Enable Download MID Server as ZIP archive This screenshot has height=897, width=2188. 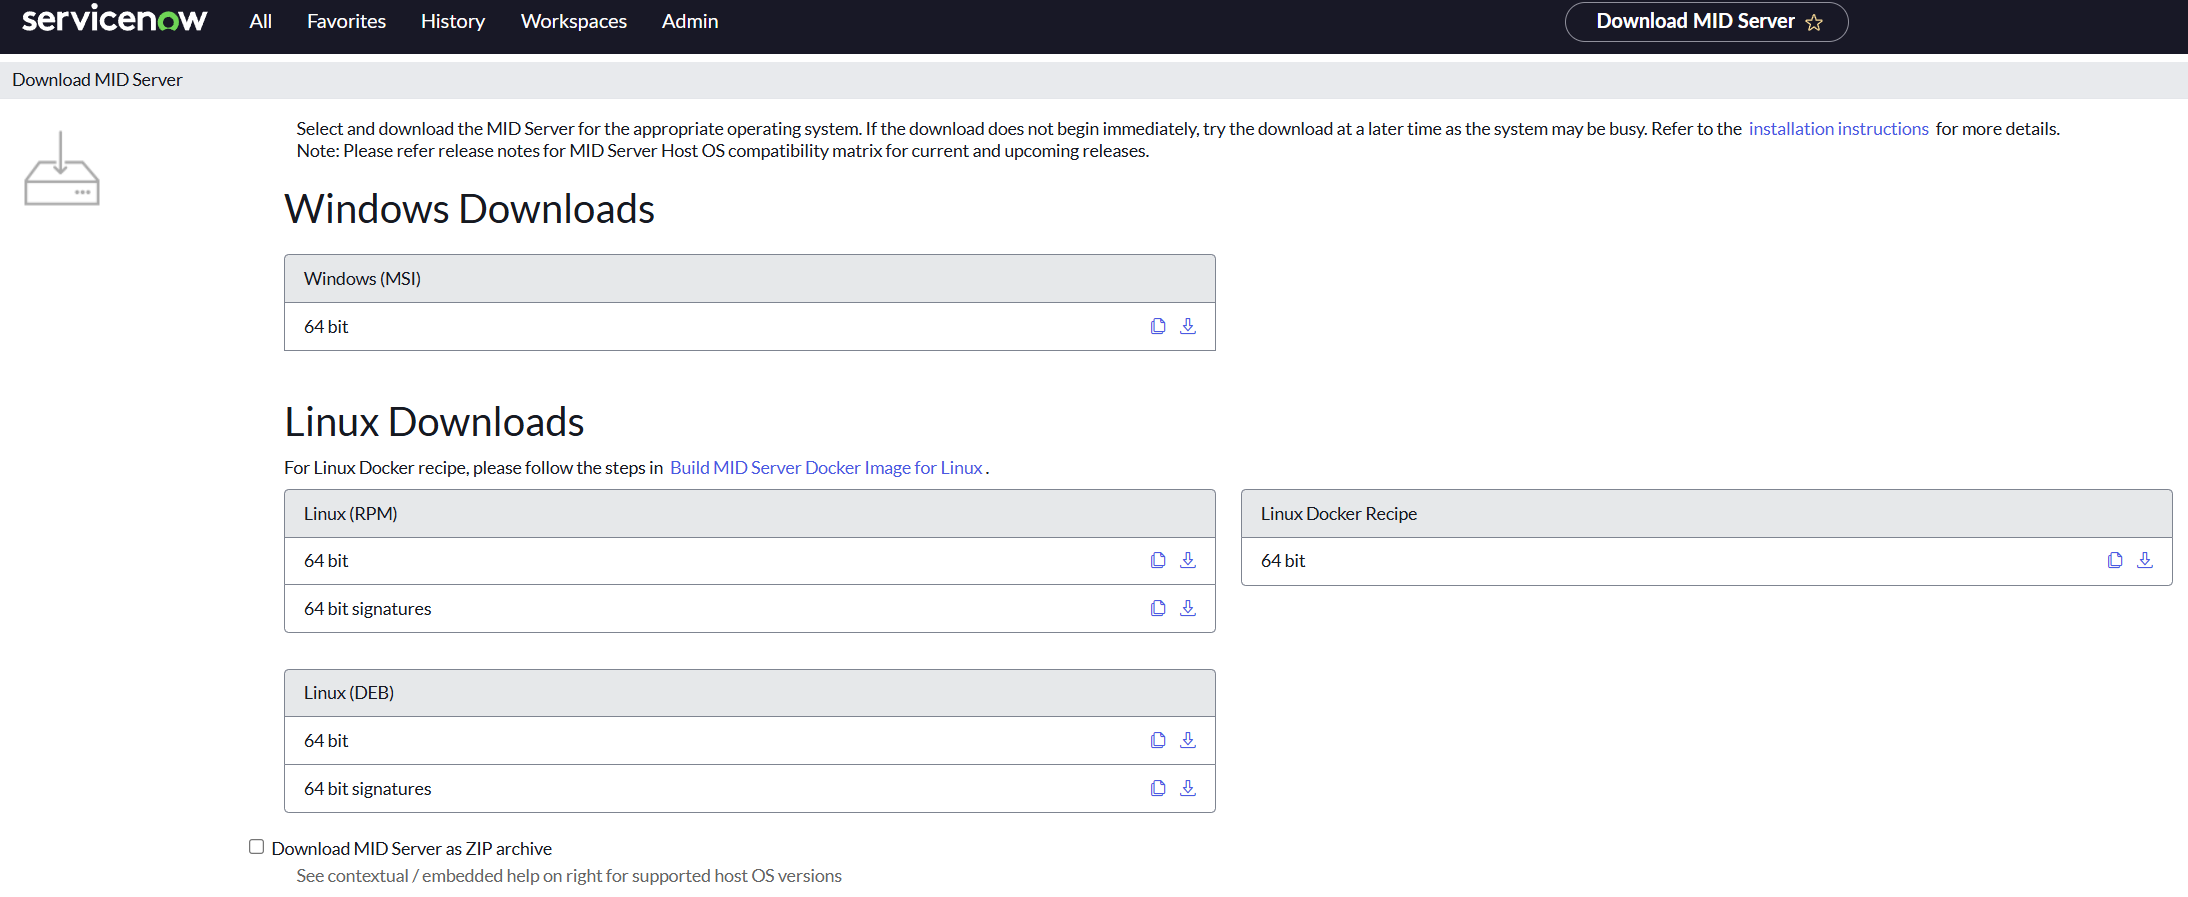[x=257, y=847]
